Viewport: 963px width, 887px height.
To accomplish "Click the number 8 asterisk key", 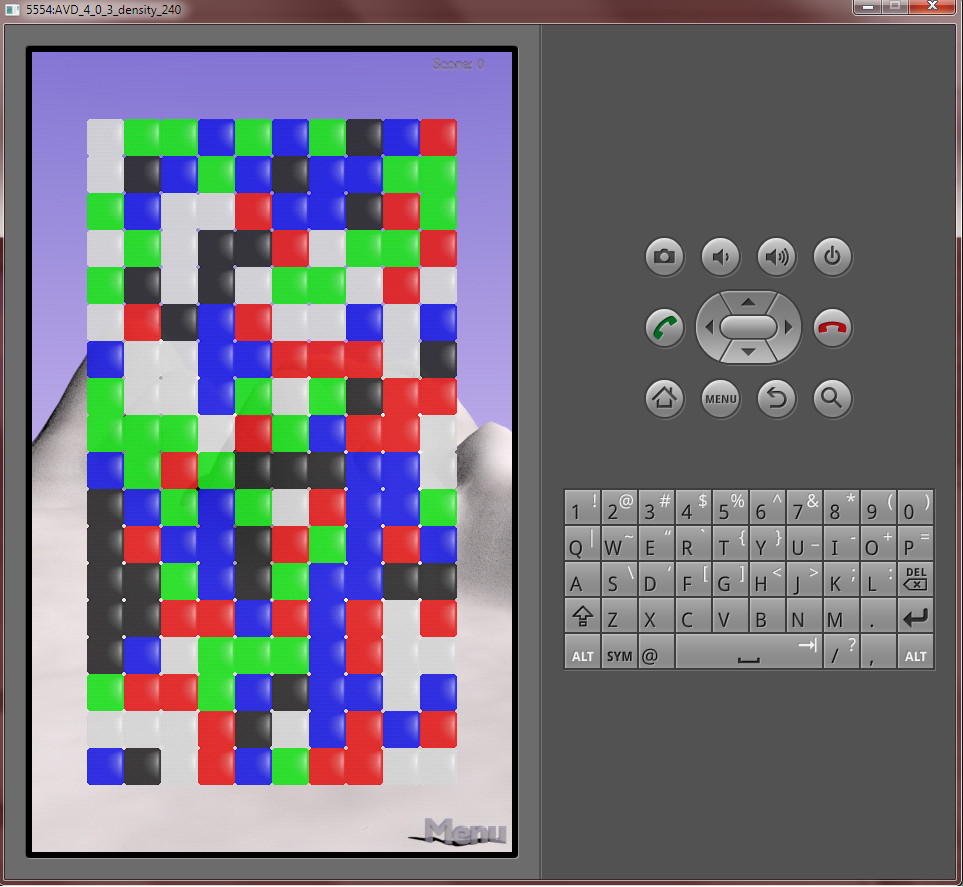I will click(841, 507).
